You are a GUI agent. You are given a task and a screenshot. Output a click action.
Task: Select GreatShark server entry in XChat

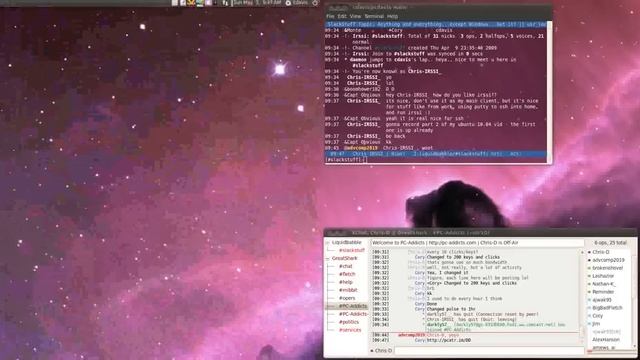coord(344,258)
